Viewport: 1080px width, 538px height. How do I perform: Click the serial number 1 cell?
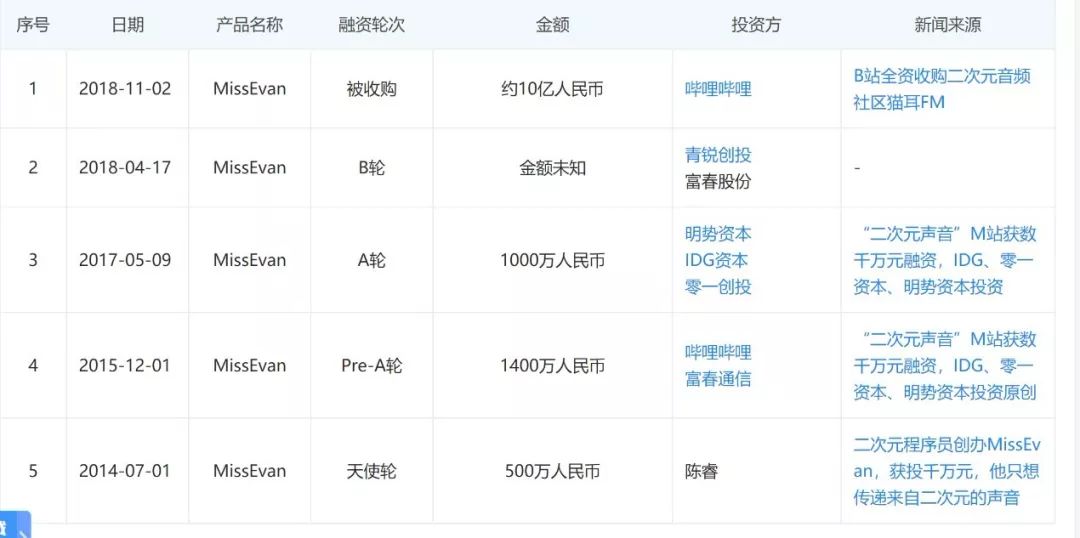pyautogui.click(x=33, y=89)
